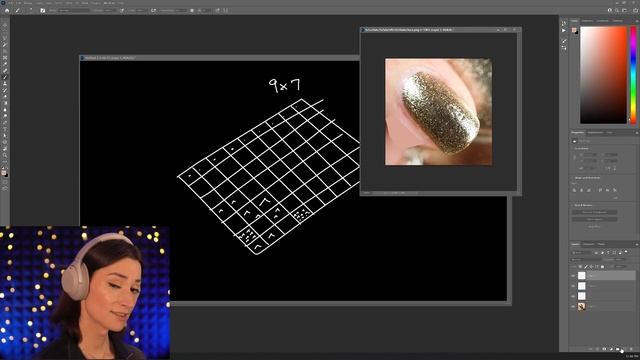The image size is (640, 360).
Task: Open the Filter menu
Action: pyautogui.click(x=69, y=3)
